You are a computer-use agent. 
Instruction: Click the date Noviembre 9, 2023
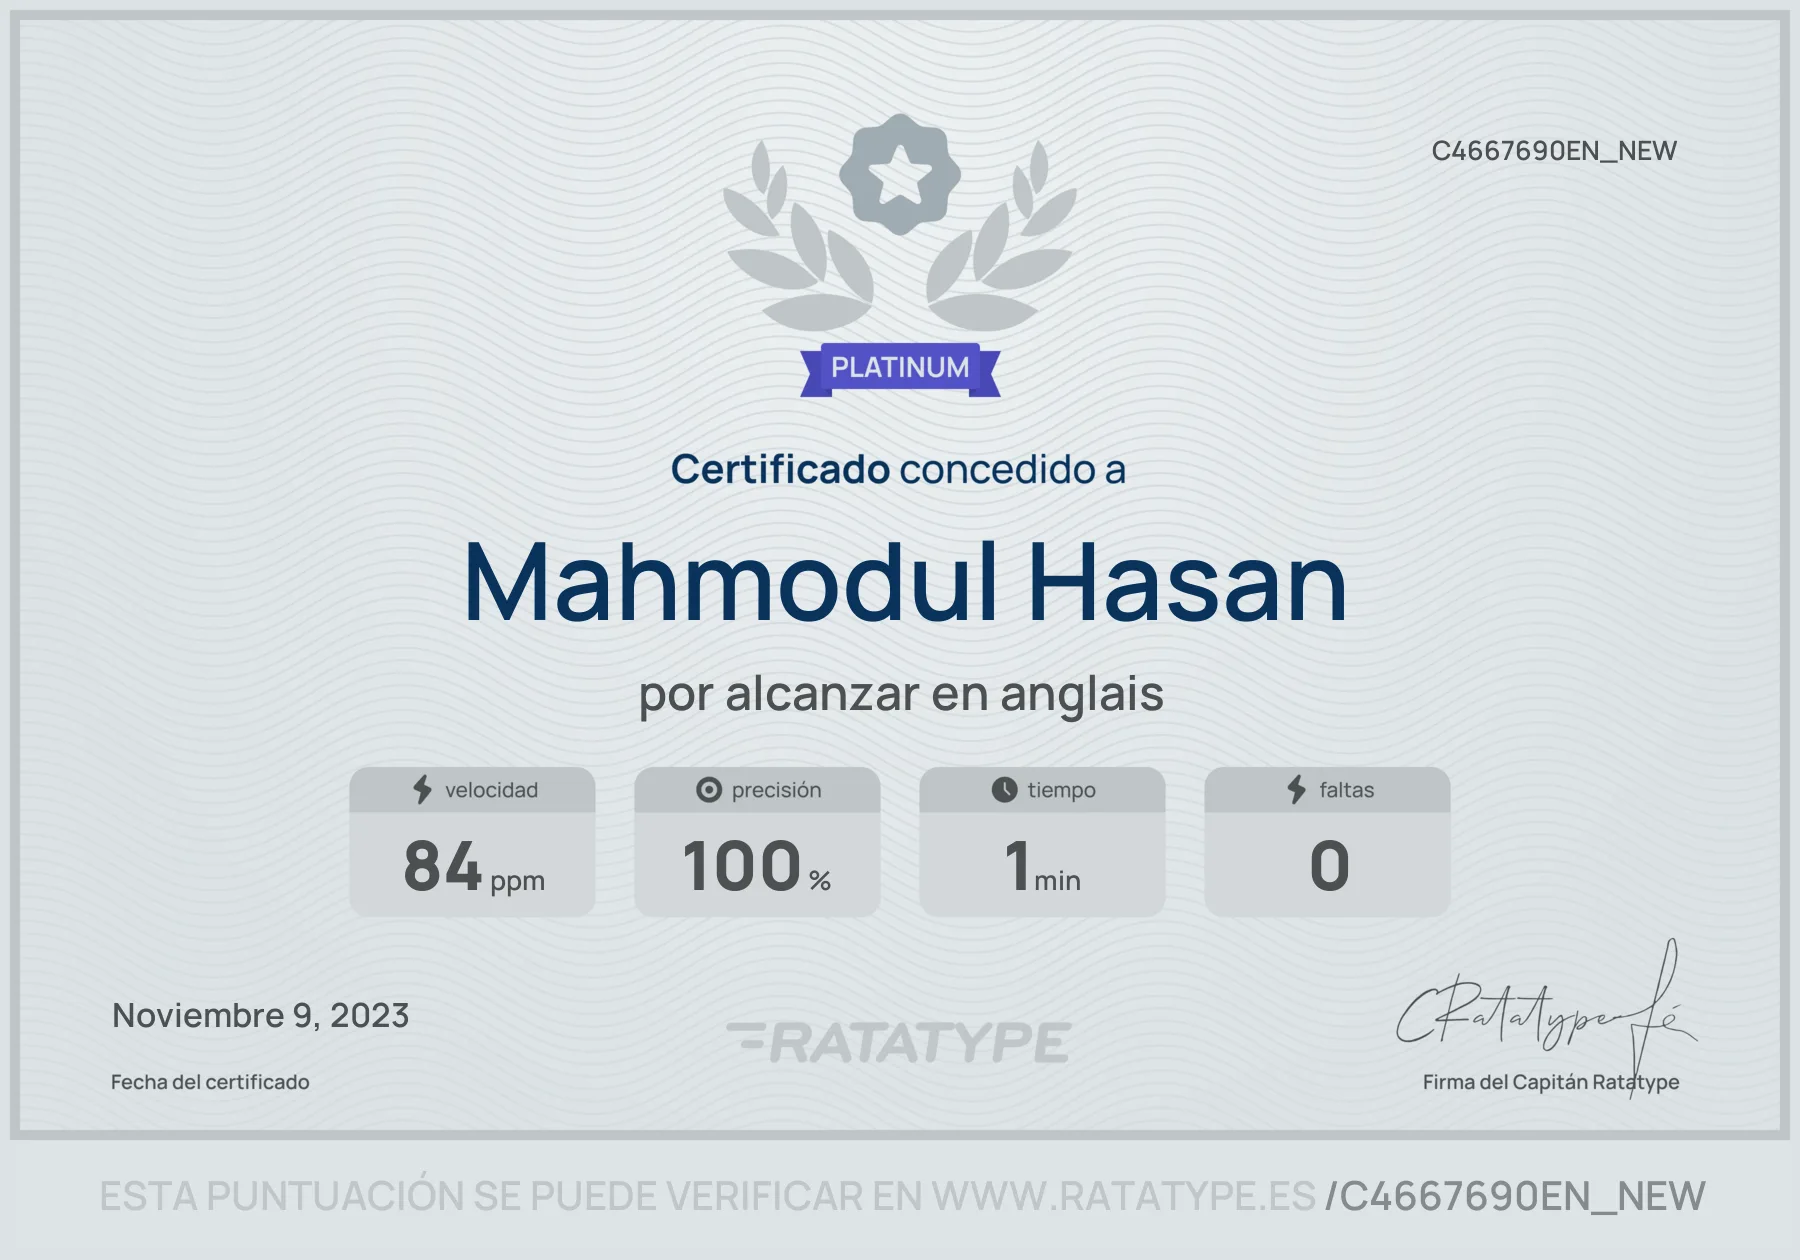[x=261, y=1016]
